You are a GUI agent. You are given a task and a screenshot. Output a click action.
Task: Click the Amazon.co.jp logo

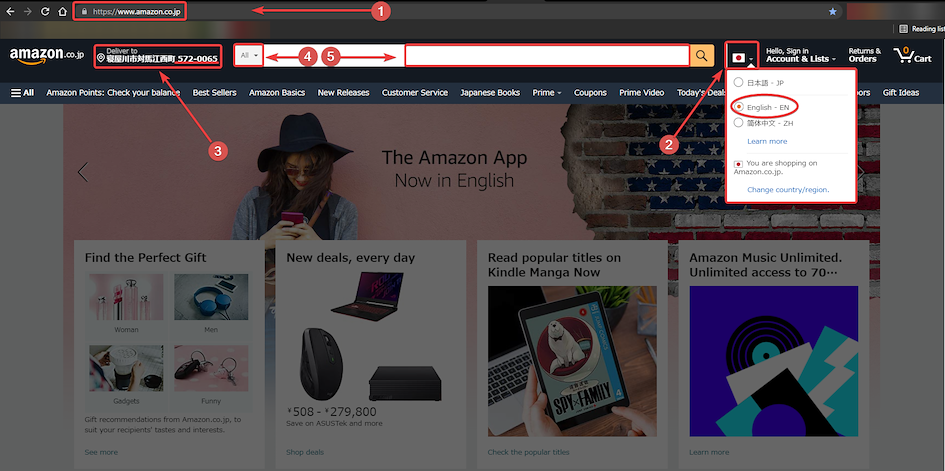[x=45, y=55]
